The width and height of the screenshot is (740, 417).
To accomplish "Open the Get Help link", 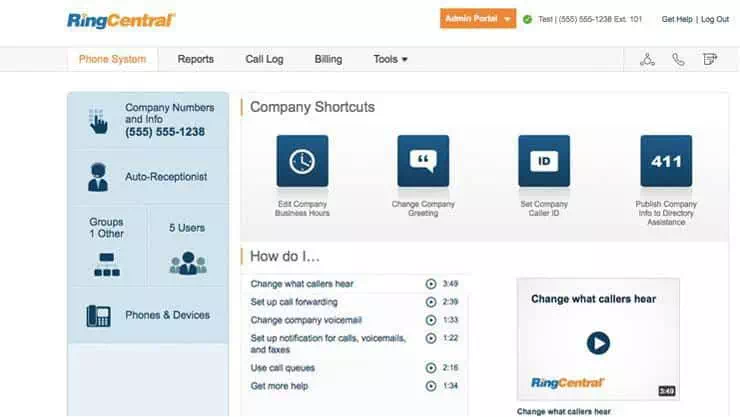I will 676,19.
